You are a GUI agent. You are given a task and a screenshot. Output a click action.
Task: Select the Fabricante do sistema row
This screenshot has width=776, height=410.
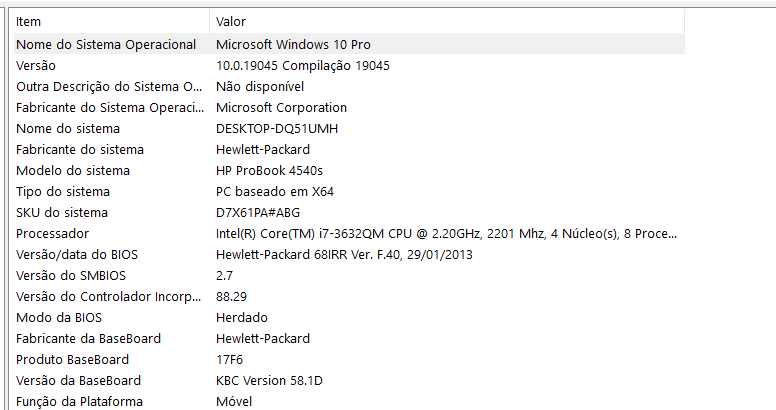pos(80,149)
